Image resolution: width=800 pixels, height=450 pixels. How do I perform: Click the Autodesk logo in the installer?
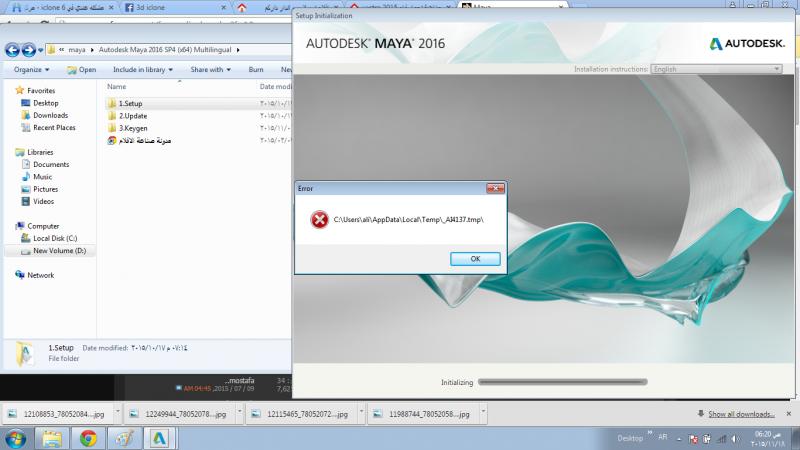747,44
